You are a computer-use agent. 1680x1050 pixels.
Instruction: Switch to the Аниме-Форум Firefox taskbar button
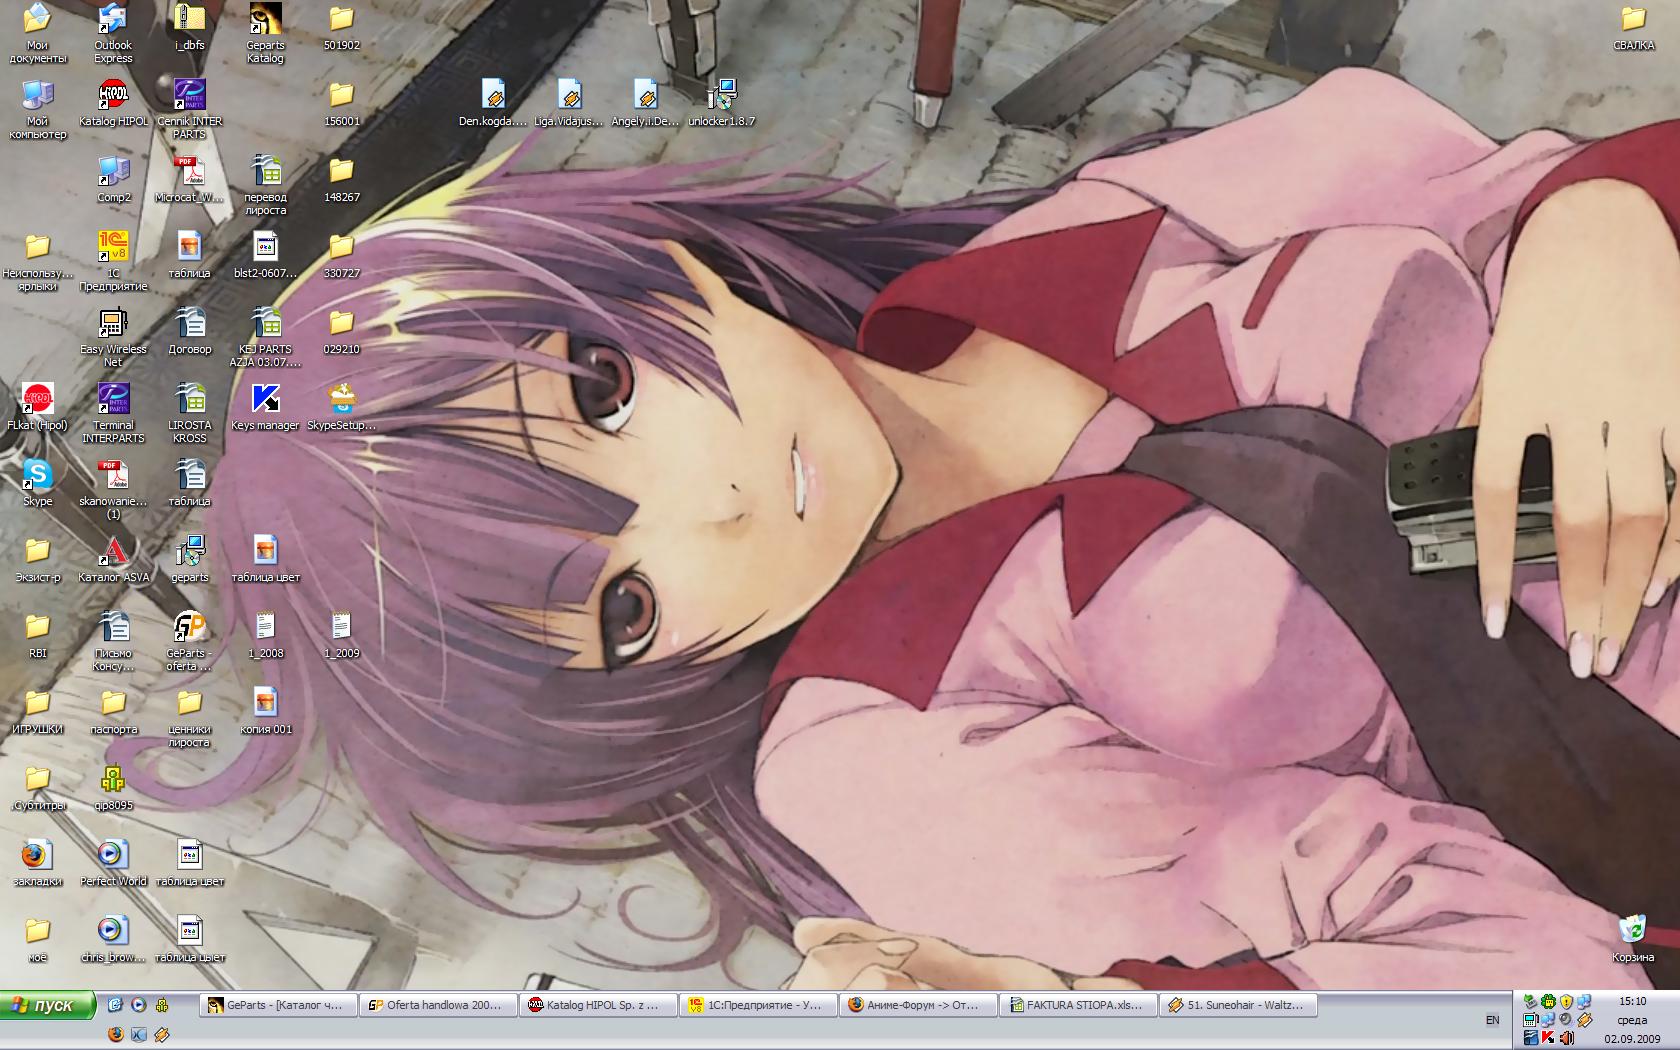click(918, 1005)
